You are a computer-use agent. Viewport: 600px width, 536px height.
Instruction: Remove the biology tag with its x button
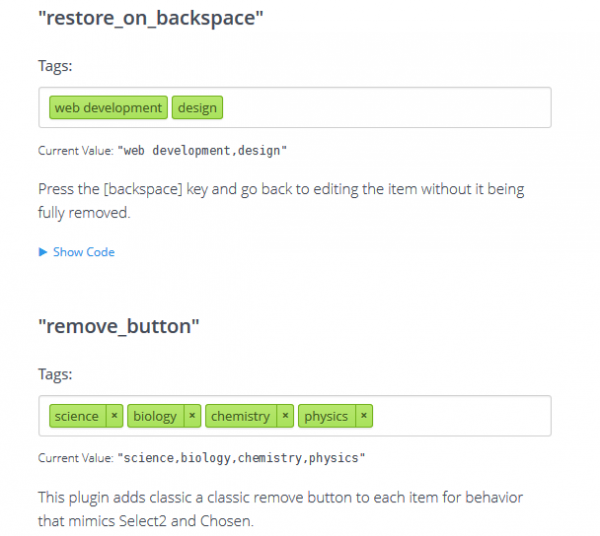coord(192,416)
